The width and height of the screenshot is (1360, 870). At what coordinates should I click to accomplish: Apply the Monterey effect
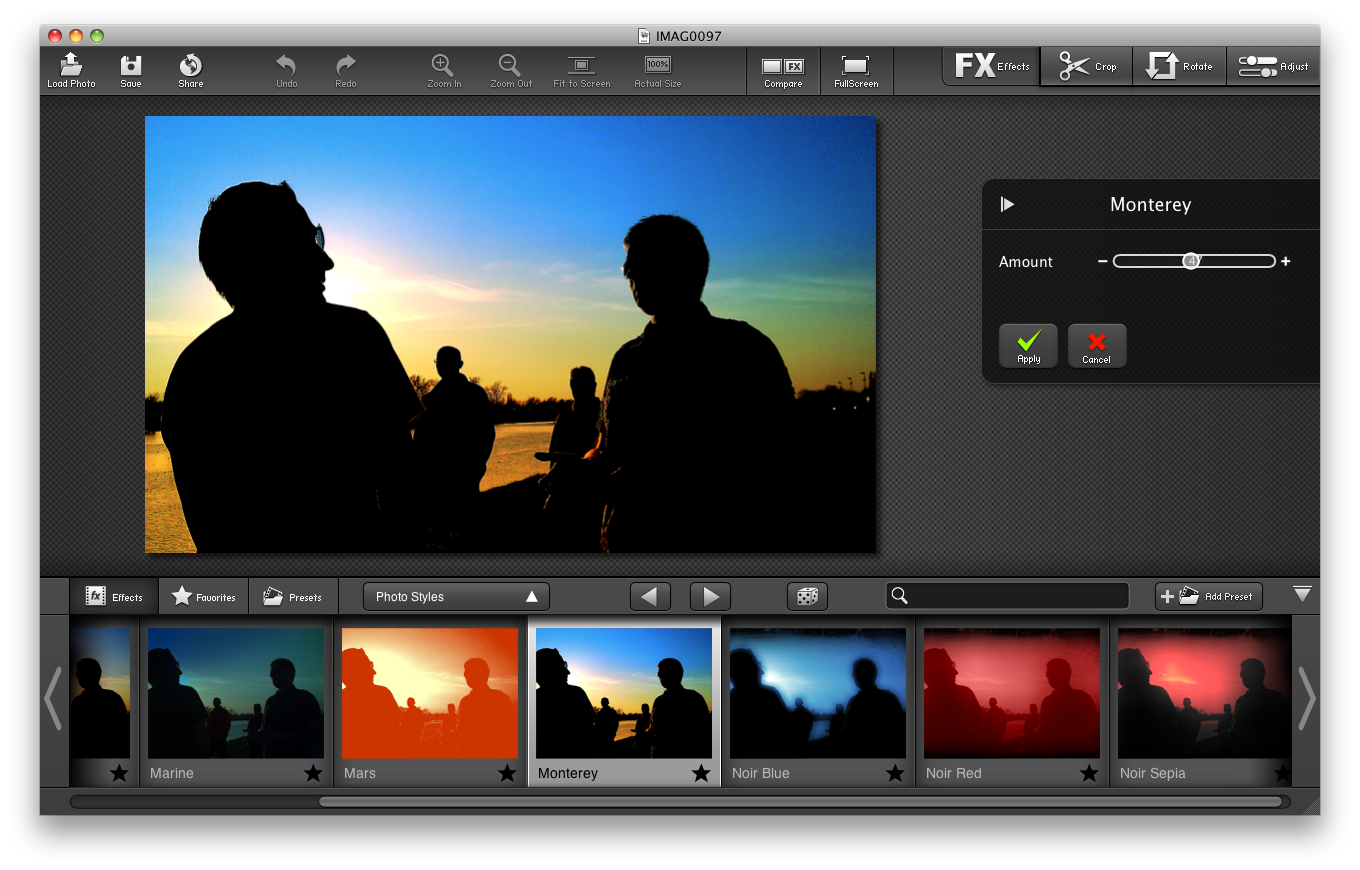[1028, 345]
